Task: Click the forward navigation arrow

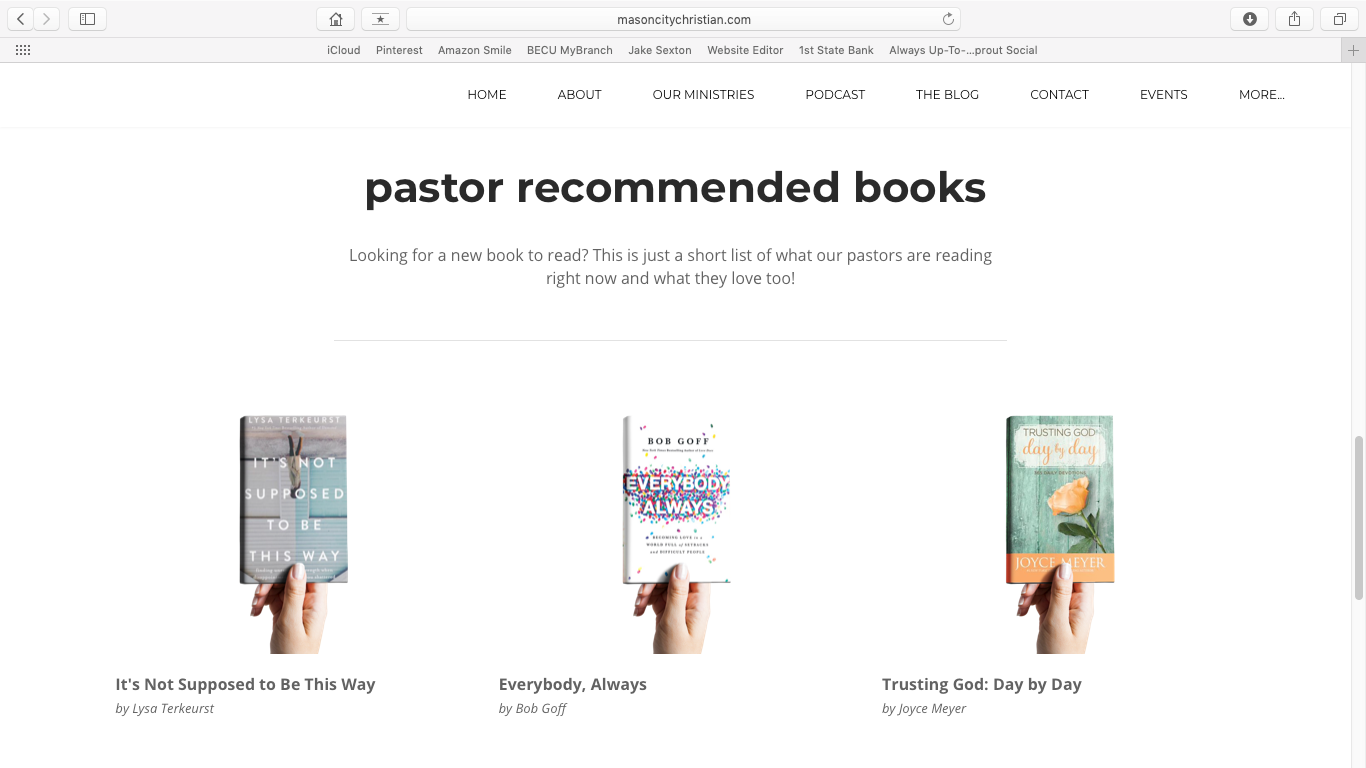Action: click(46, 19)
